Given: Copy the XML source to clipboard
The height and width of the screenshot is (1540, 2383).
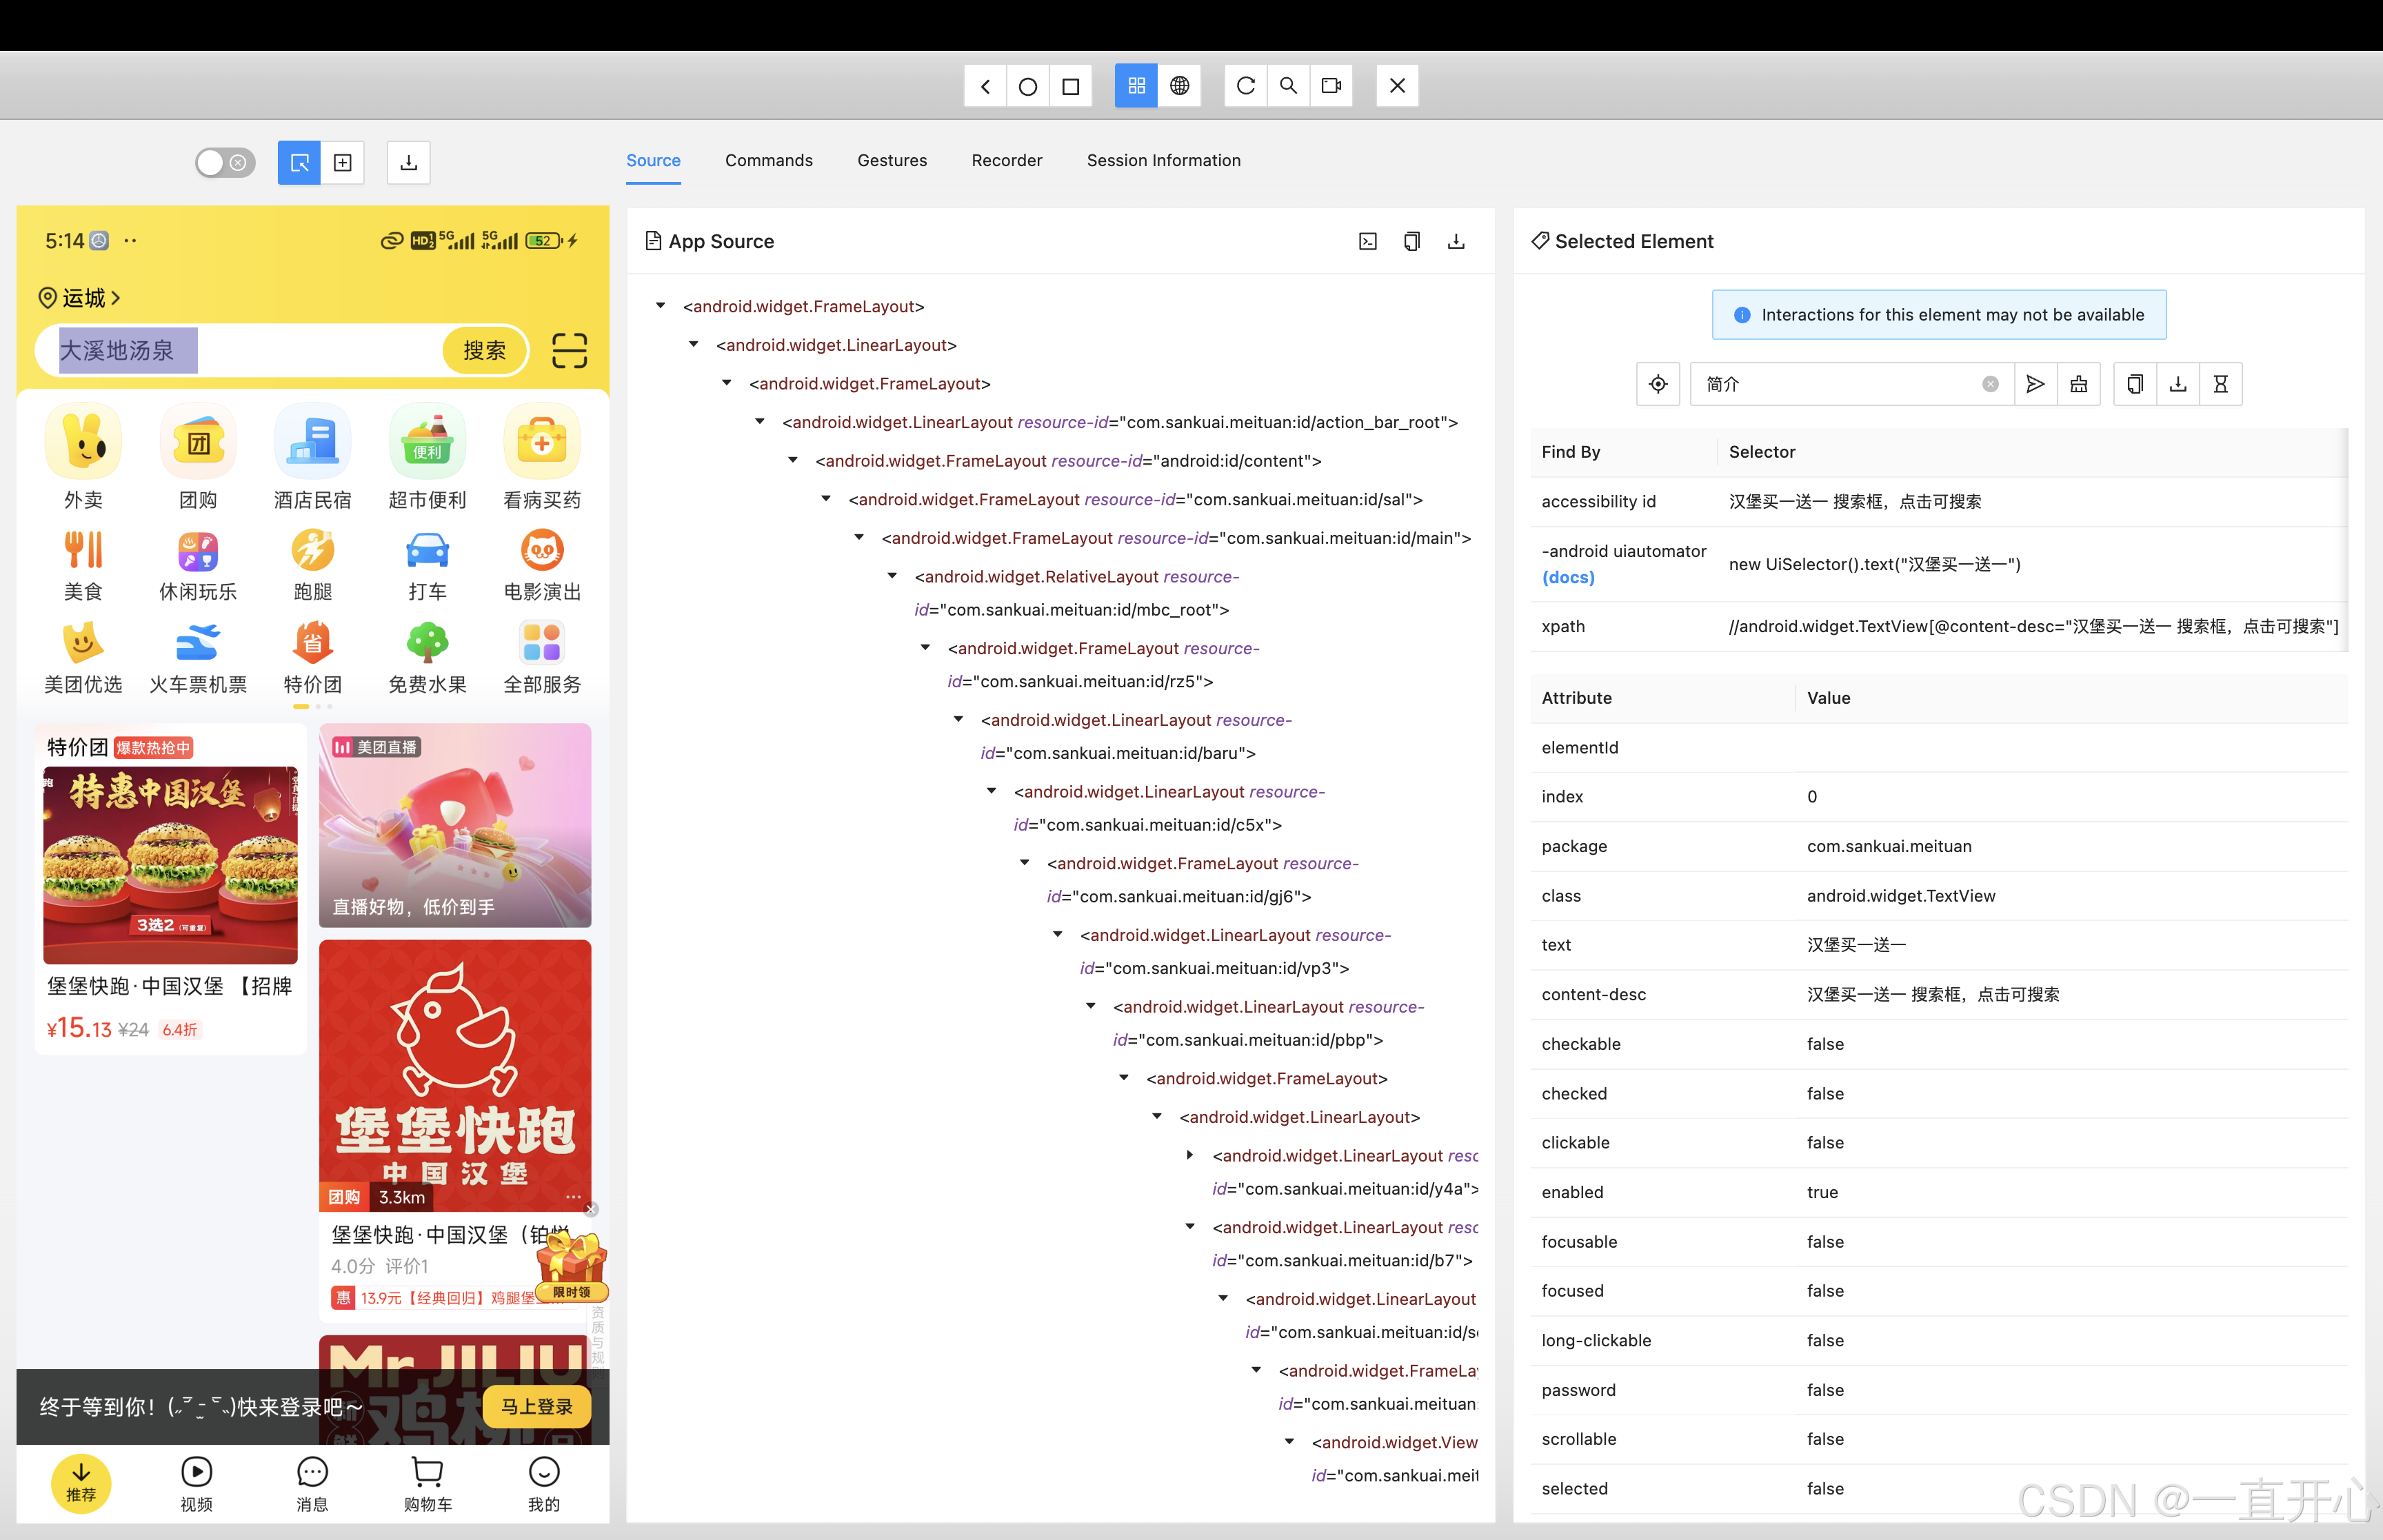Looking at the screenshot, I should (1411, 241).
